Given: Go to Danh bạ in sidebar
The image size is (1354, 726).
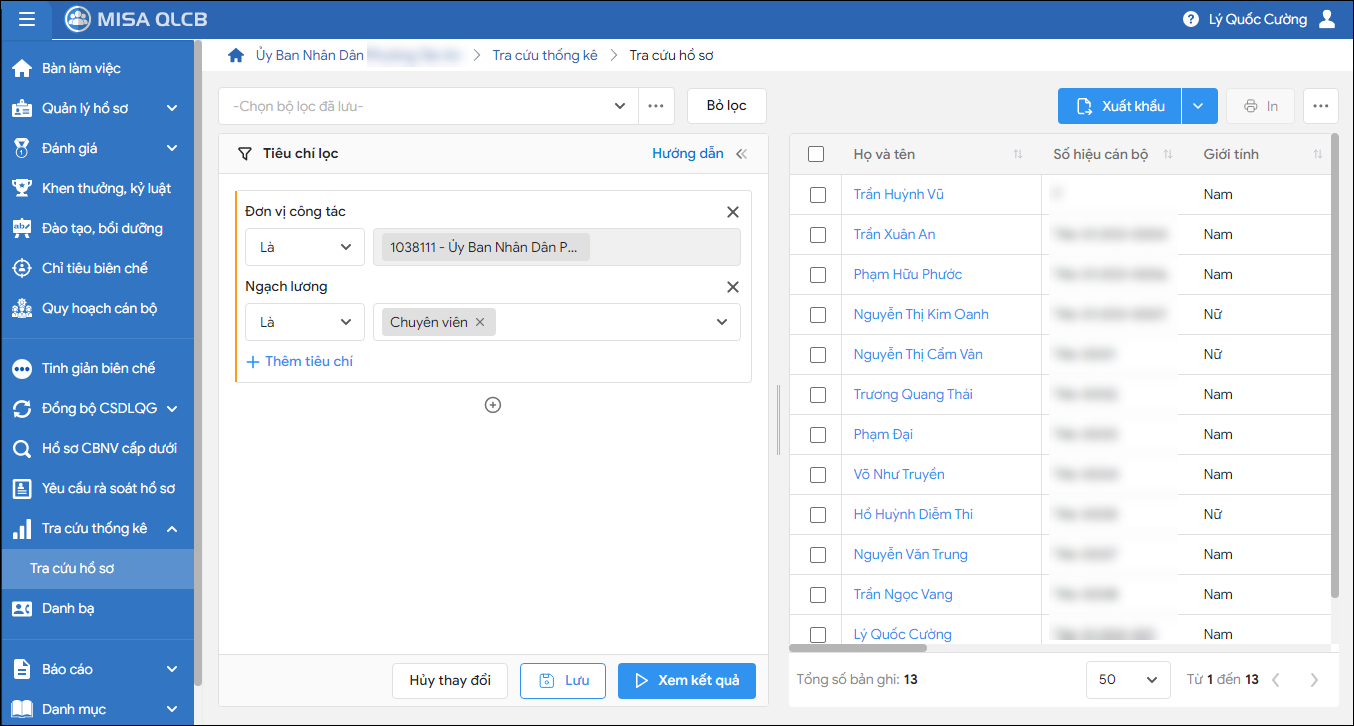Looking at the screenshot, I should [x=68, y=608].
